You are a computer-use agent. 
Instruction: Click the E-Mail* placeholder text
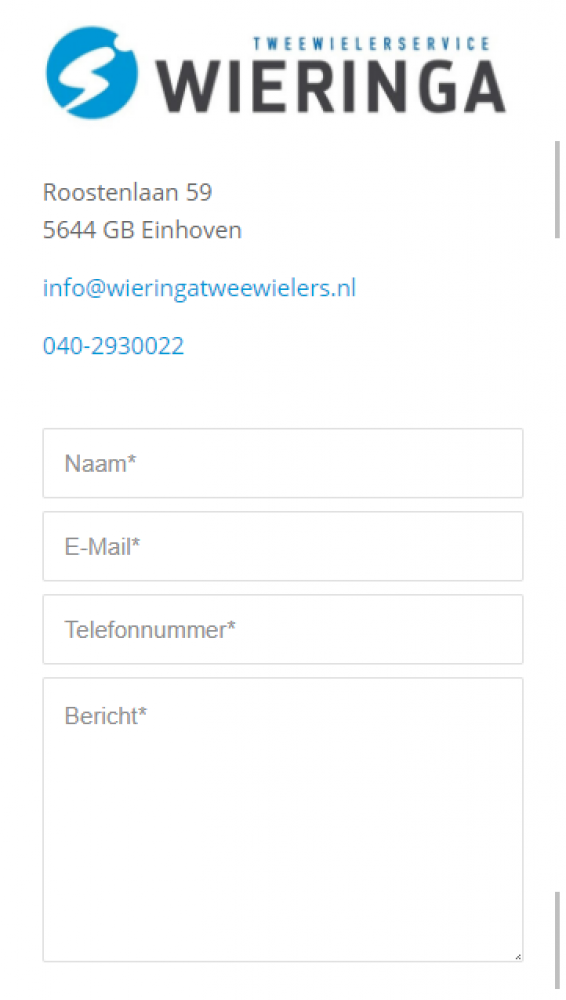tap(102, 547)
